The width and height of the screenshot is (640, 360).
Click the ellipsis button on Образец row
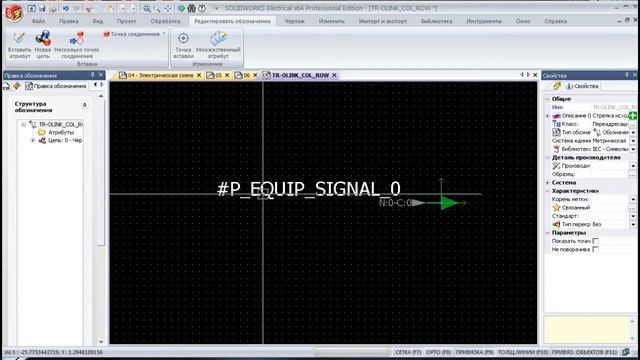pos(633,174)
